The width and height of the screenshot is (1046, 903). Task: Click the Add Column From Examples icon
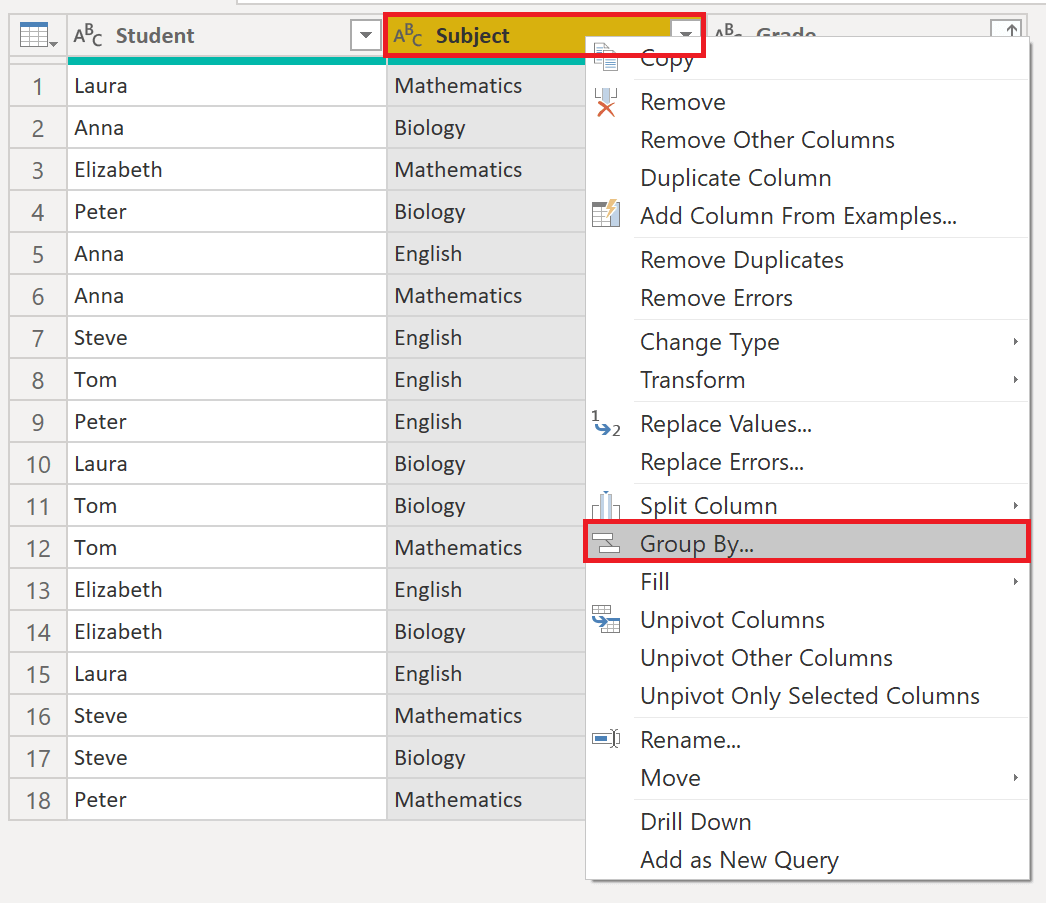606,215
